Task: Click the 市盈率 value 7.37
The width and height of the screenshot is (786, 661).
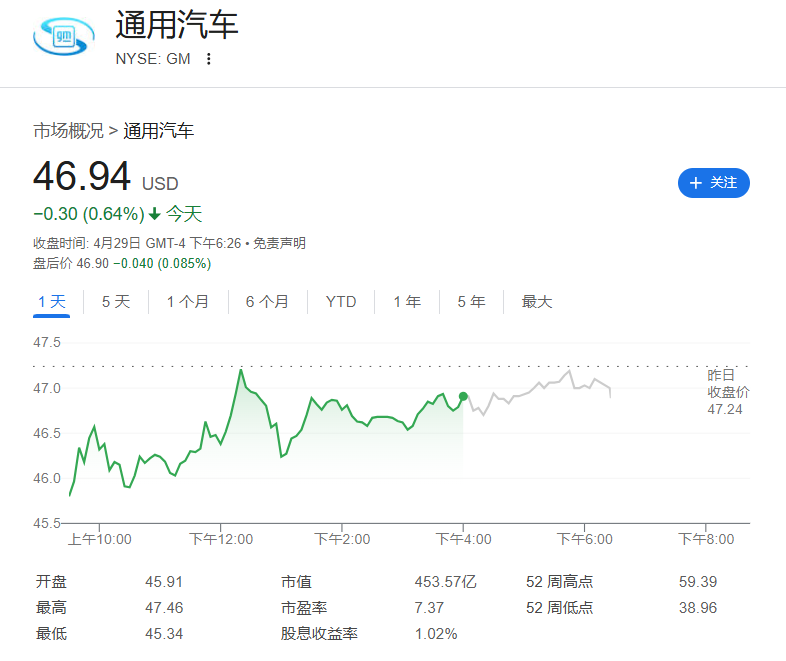Action: click(429, 608)
